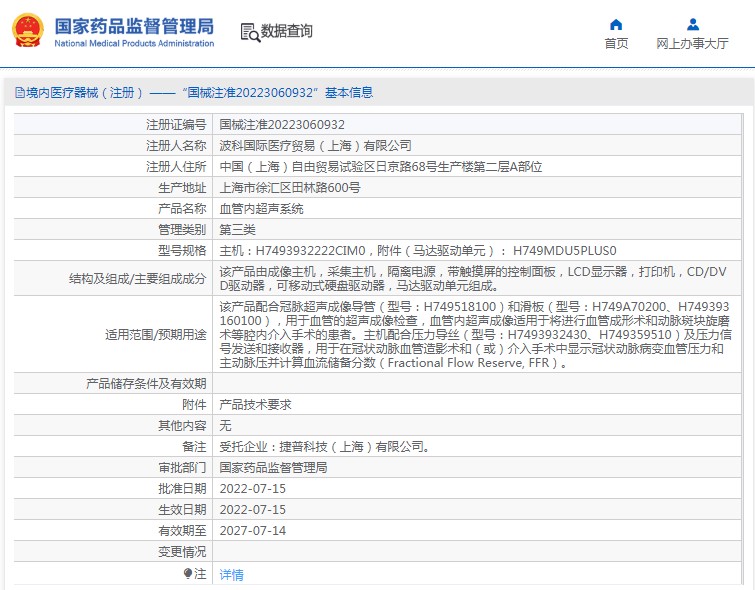
Task: Select the 型号规格 value H7493932222CIM0
Action: pyautogui.click(x=418, y=250)
